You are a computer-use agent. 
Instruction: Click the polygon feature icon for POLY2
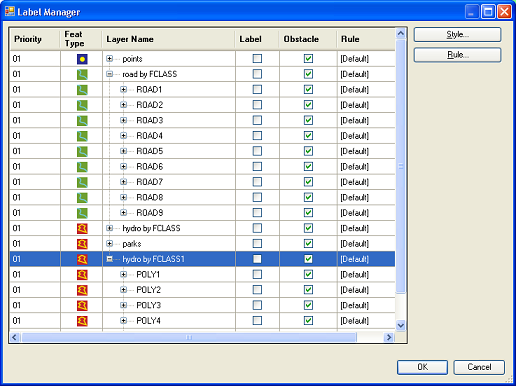(82, 290)
